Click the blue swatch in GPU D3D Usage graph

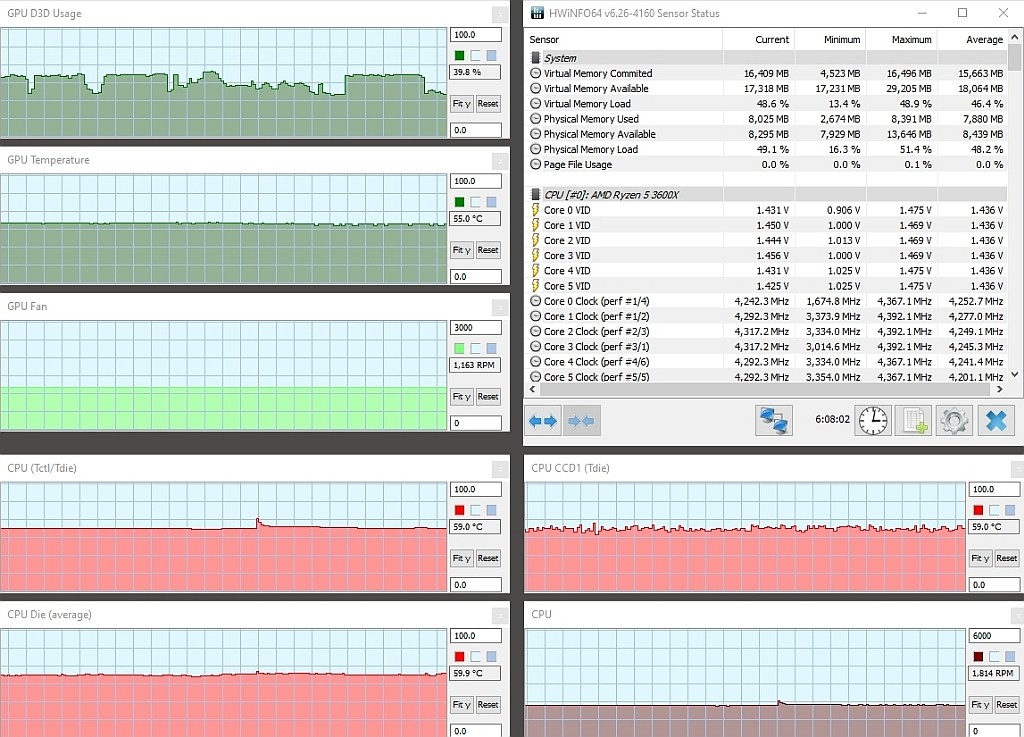[x=491, y=55]
